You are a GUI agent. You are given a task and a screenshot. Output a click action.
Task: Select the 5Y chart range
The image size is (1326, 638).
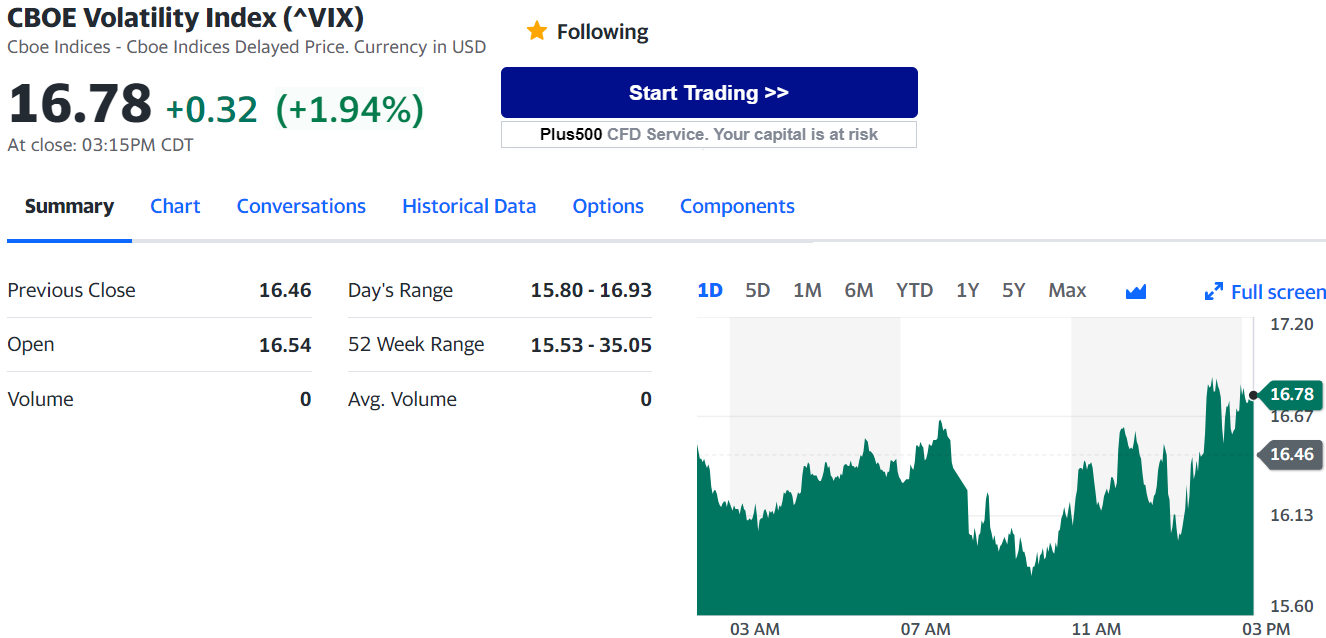pos(1014,291)
